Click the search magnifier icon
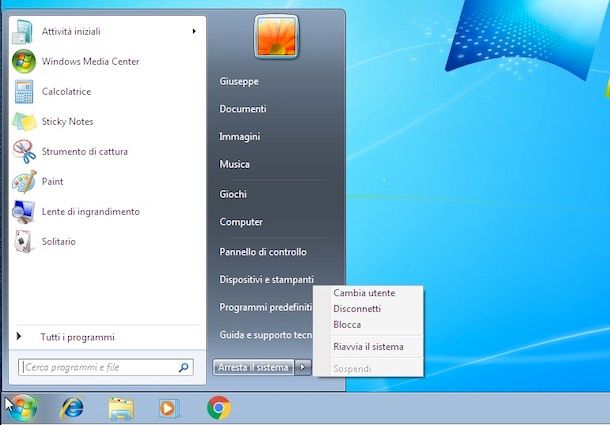The width and height of the screenshot is (610, 425). (183, 367)
